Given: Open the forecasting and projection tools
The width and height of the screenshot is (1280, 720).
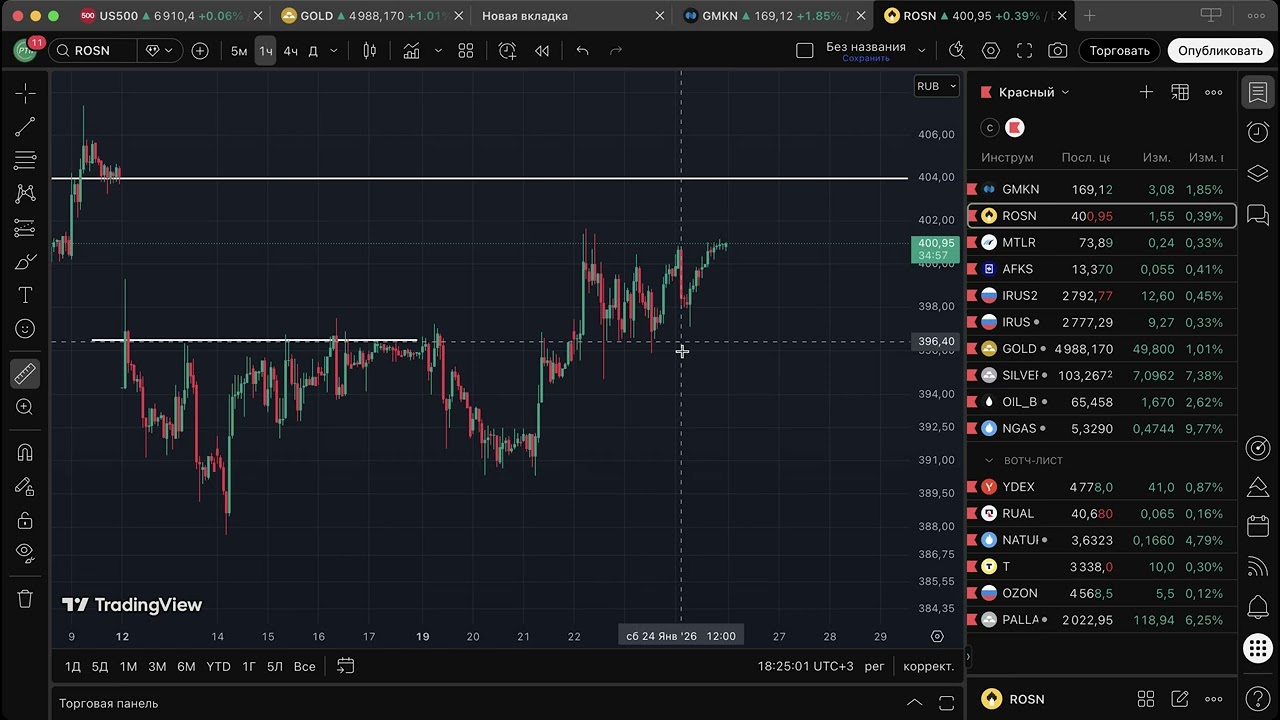Looking at the screenshot, I should 25,228.
